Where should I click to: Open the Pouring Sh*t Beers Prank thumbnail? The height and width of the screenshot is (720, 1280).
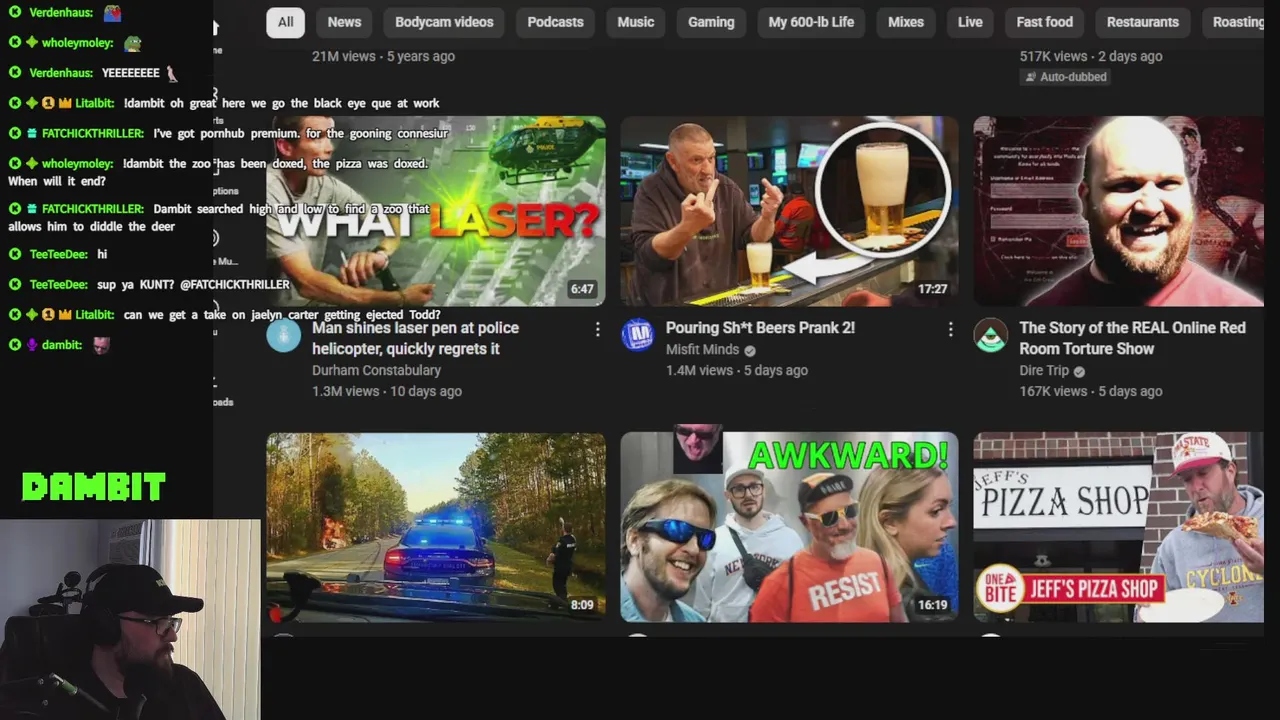pos(789,211)
